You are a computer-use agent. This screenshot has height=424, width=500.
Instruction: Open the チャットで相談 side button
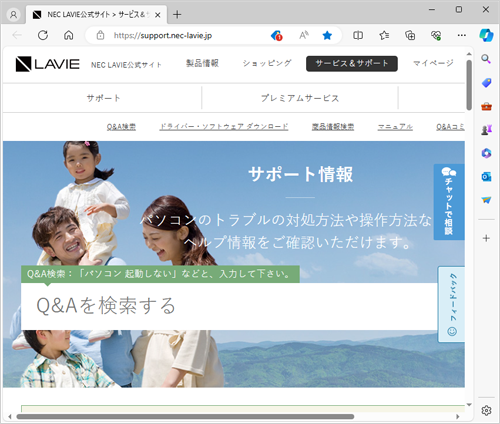(449, 202)
